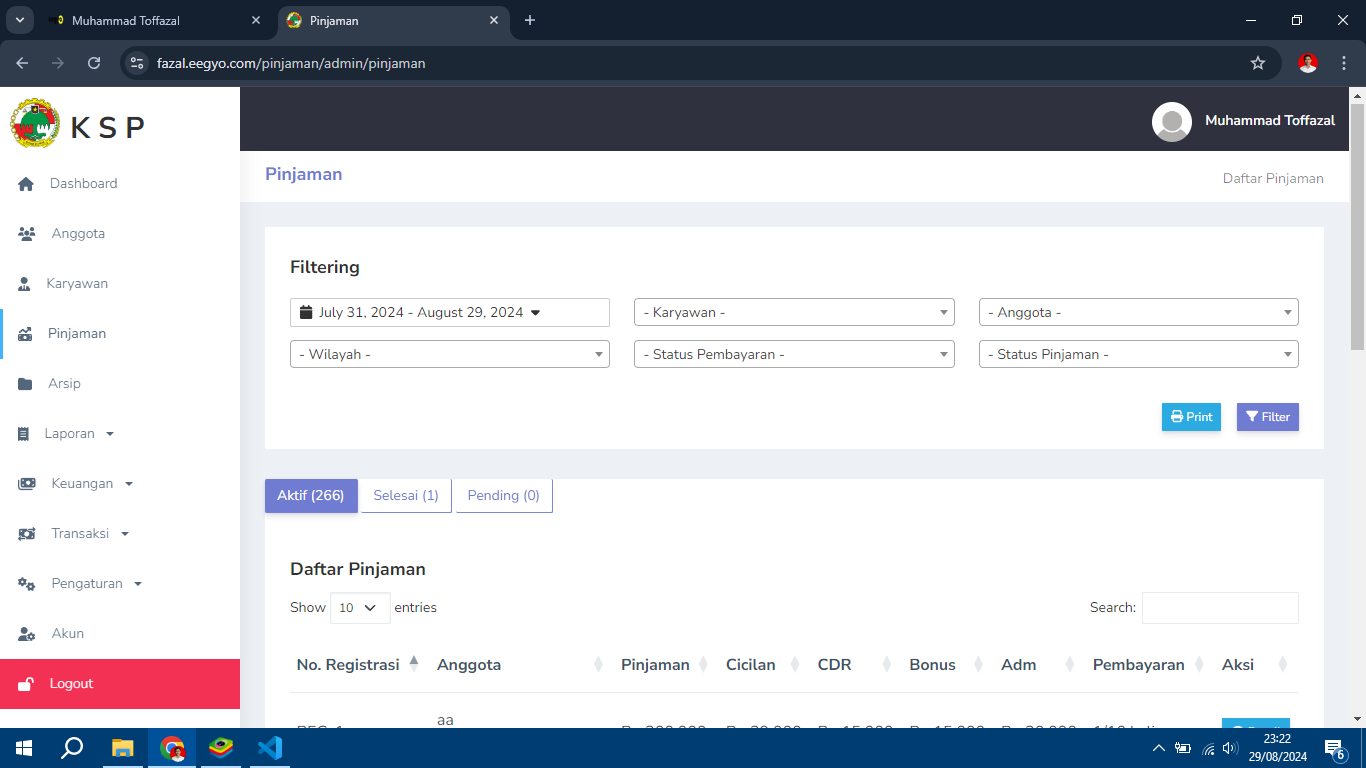Image resolution: width=1366 pixels, height=768 pixels.
Task: Sort table by Anggota column
Action: (x=468, y=665)
